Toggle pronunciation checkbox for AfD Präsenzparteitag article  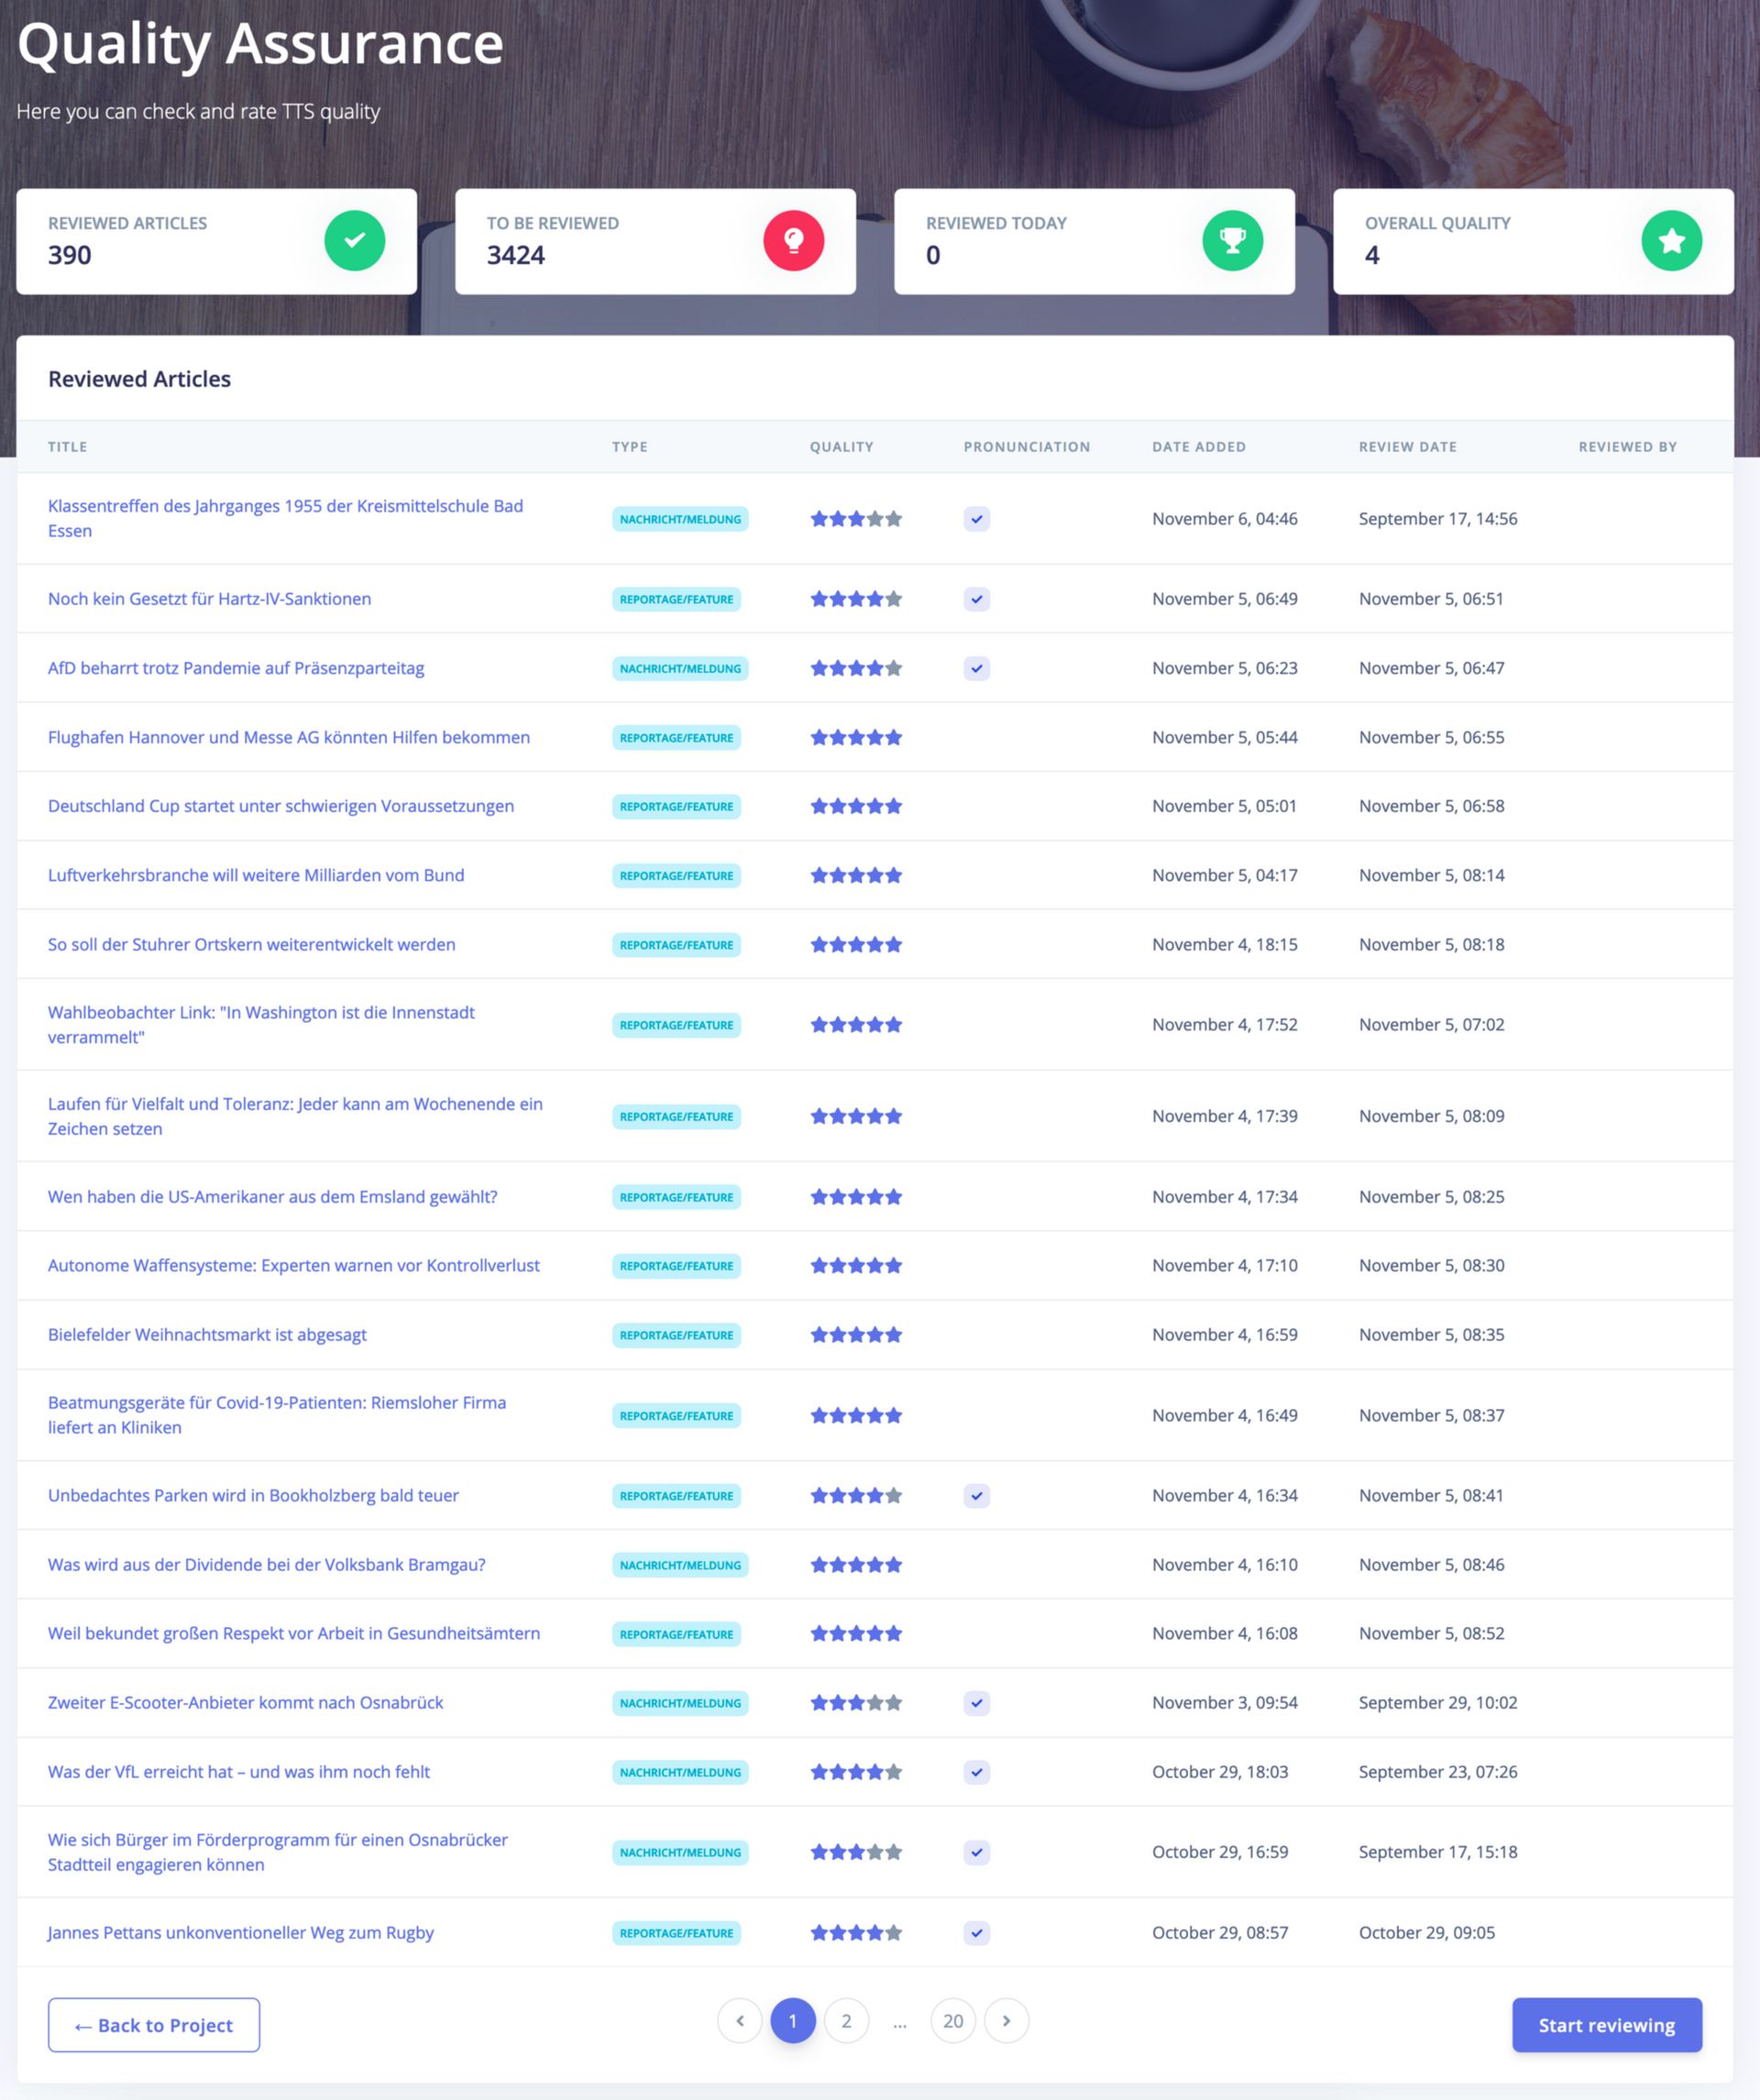977,668
